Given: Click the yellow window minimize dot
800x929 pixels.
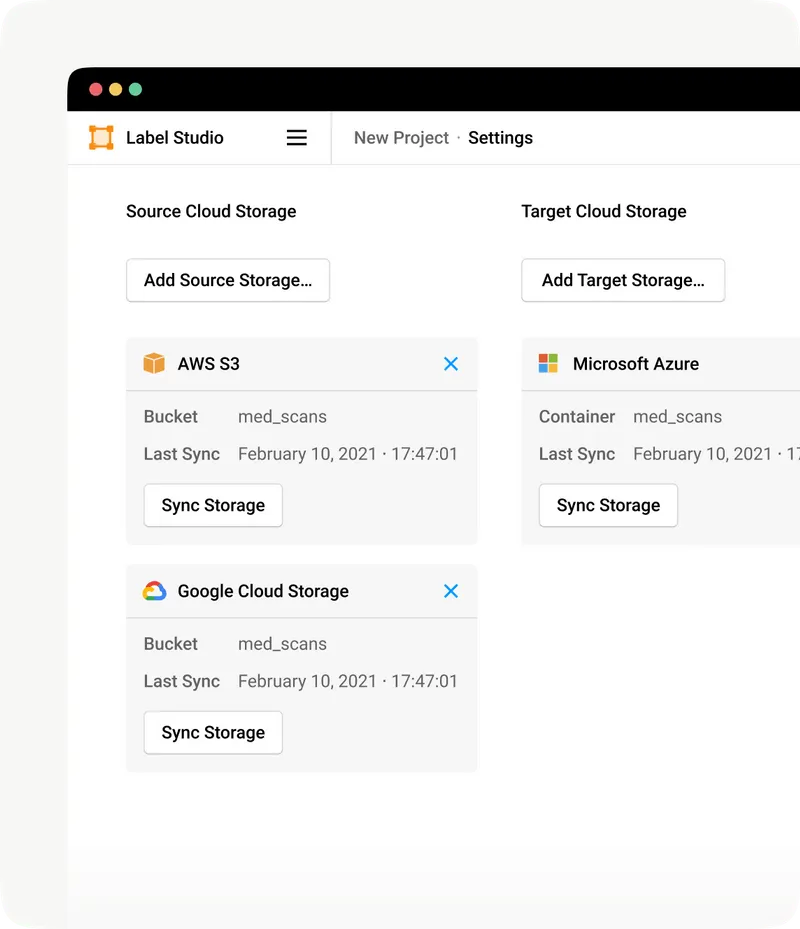Looking at the screenshot, I should [116, 89].
